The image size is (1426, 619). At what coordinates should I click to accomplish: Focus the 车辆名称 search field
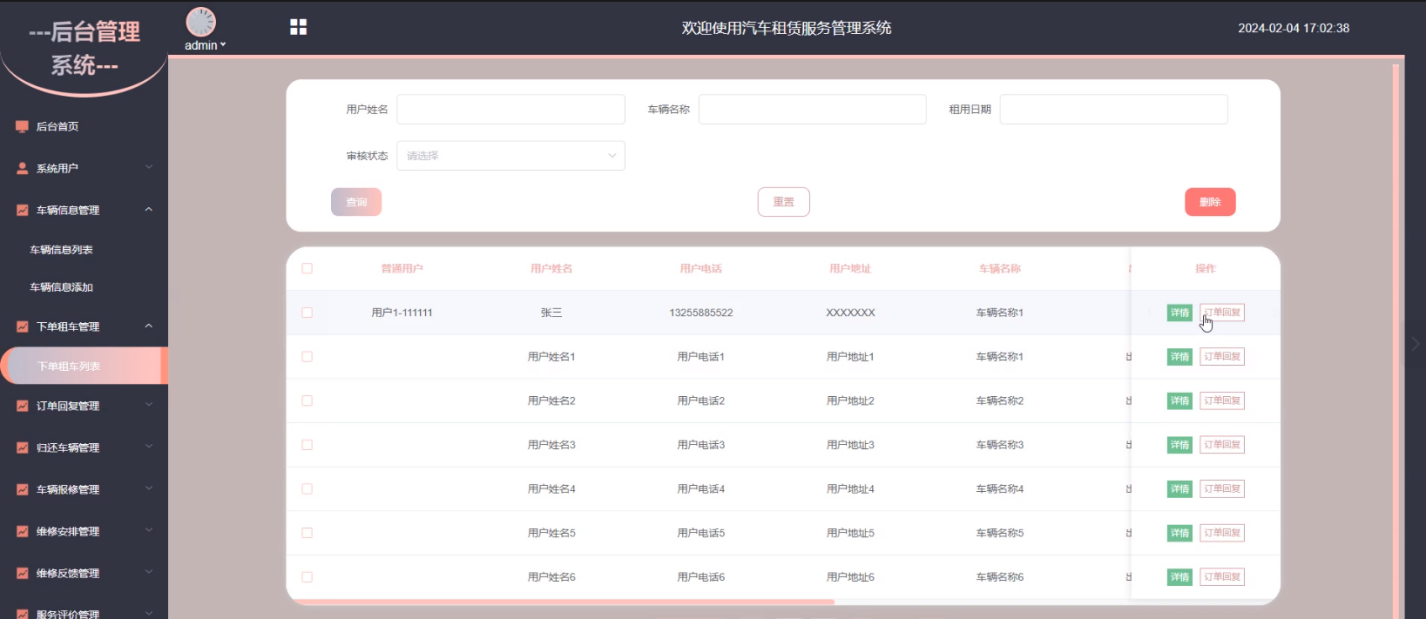812,109
